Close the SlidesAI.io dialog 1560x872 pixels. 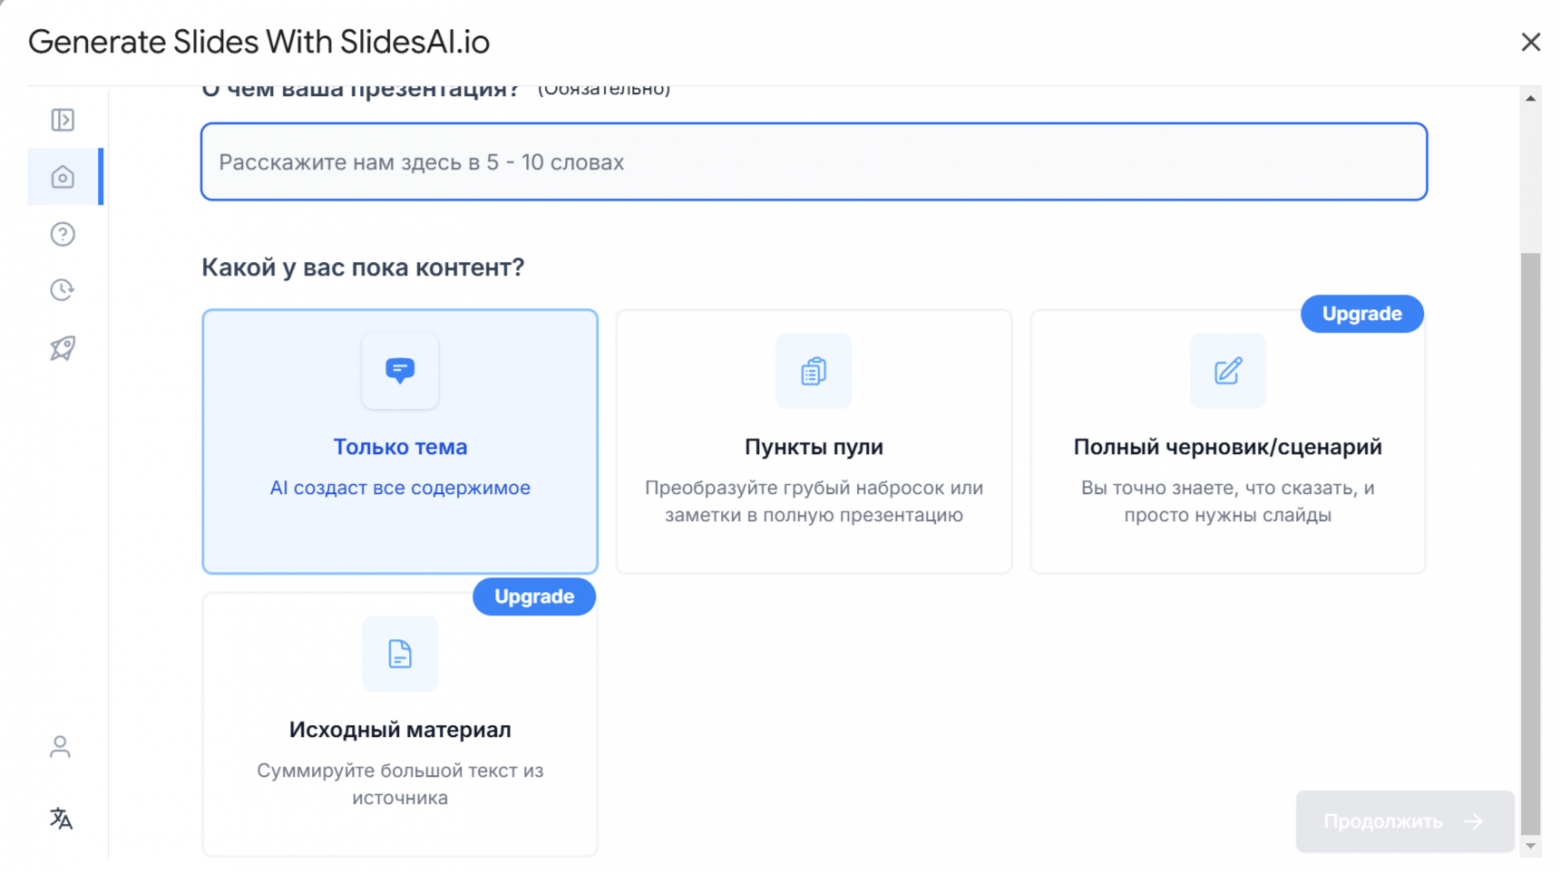point(1531,42)
